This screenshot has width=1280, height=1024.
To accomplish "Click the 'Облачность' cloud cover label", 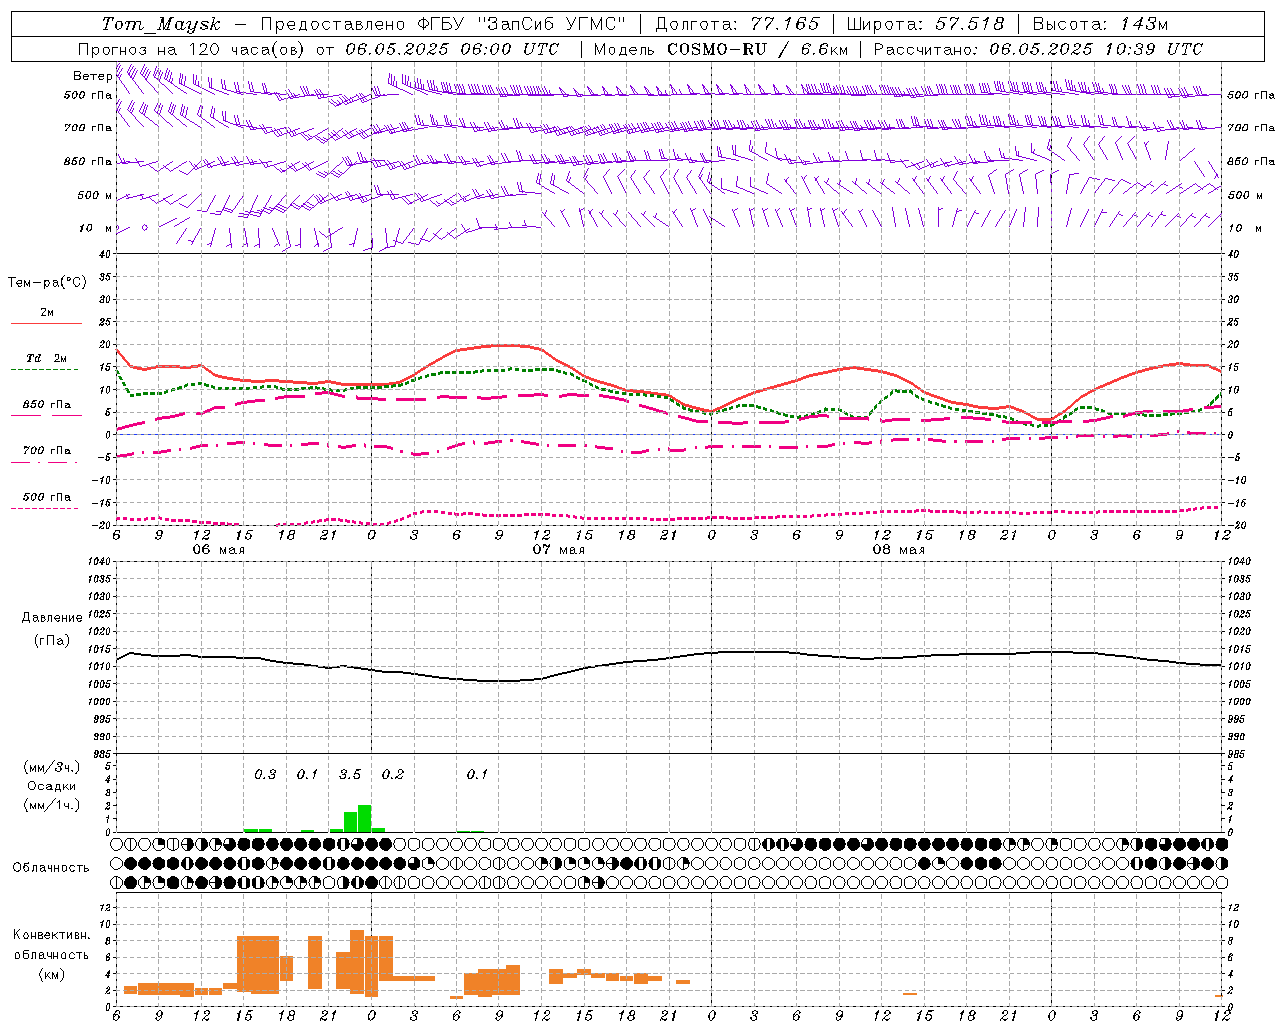I will (x=51, y=868).
